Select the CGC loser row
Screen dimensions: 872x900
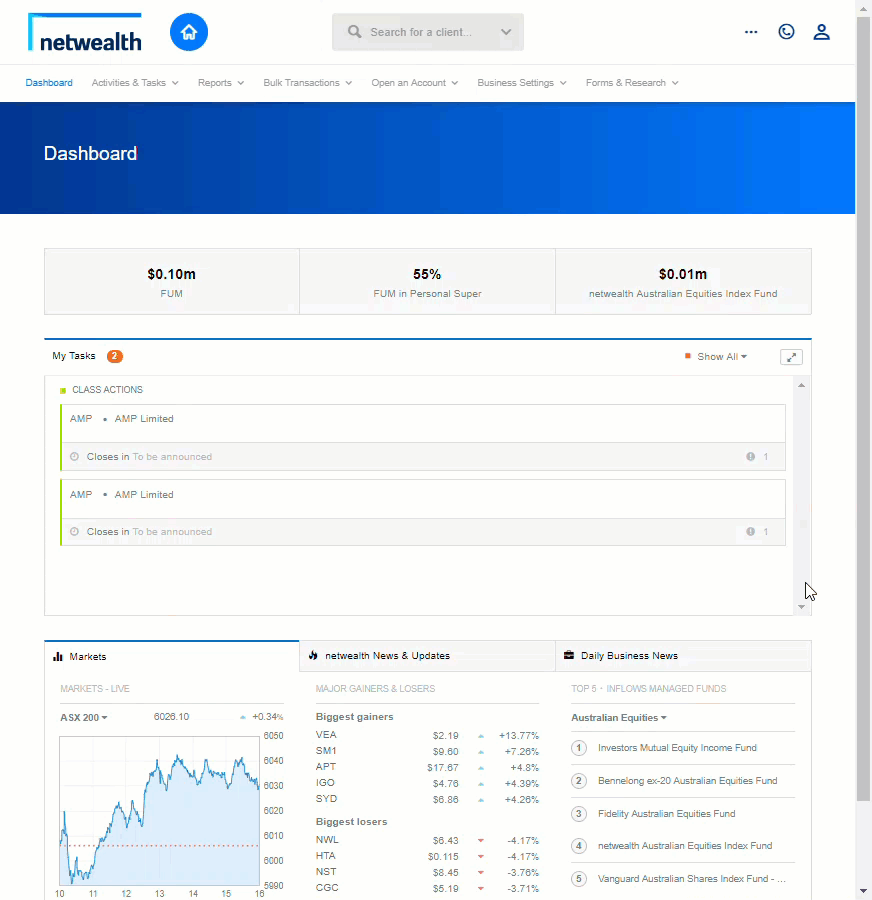tap(427, 889)
